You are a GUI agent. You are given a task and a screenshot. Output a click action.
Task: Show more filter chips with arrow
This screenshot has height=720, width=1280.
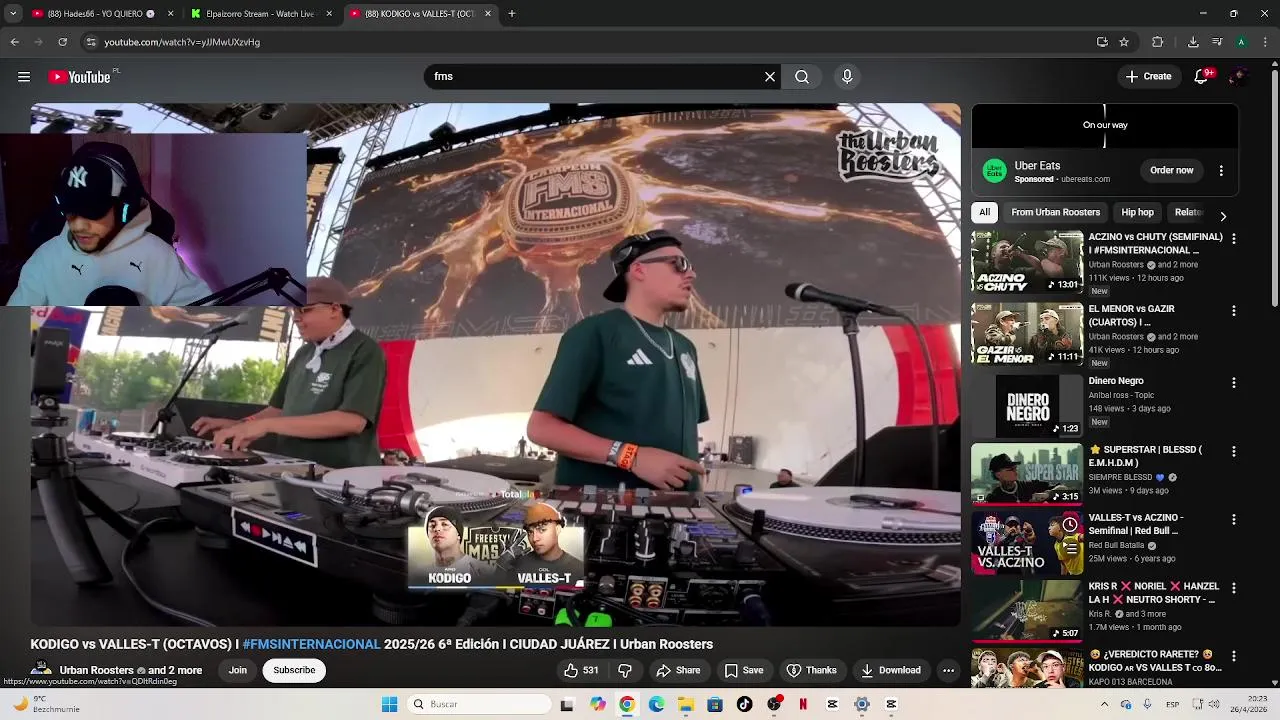coord(1222,216)
